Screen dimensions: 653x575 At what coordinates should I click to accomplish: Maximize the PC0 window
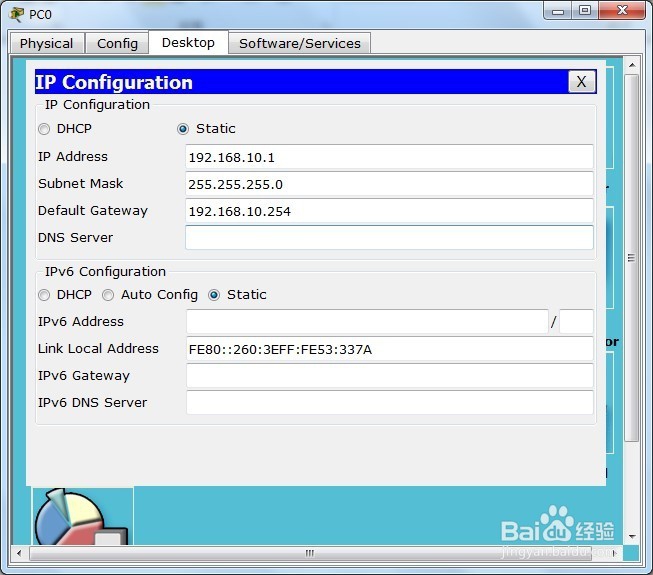coord(585,10)
